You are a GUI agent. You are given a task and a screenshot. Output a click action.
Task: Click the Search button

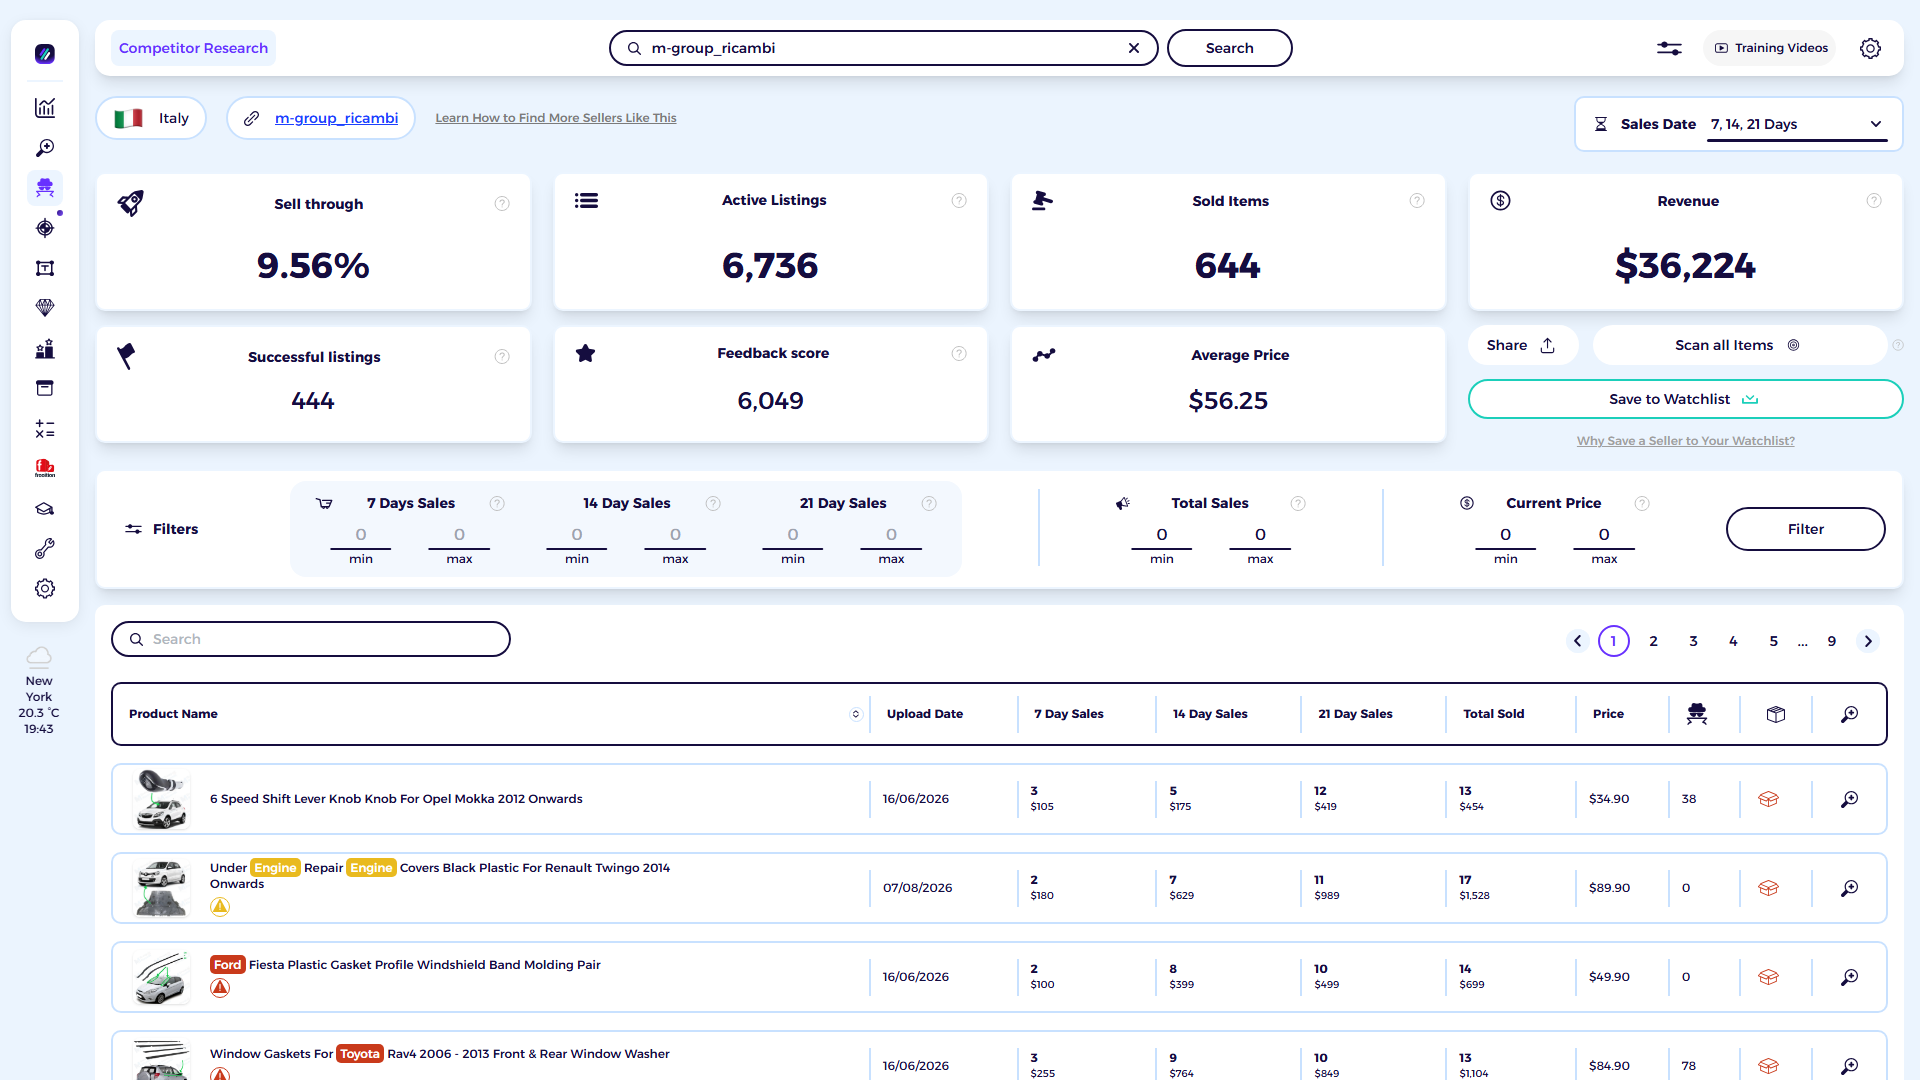tap(1230, 48)
